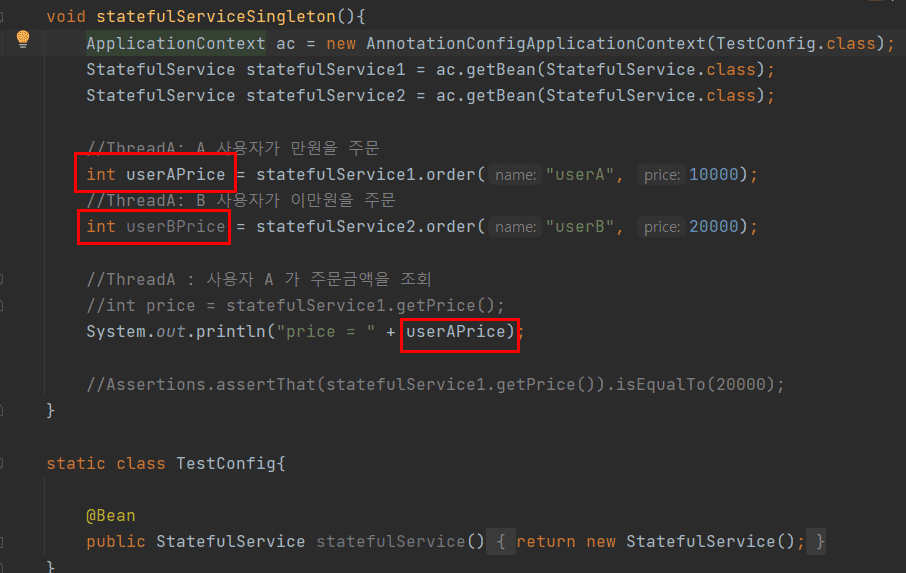906x573 pixels.
Task: Click the "price = " string literal
Action: tap(326, 332)
